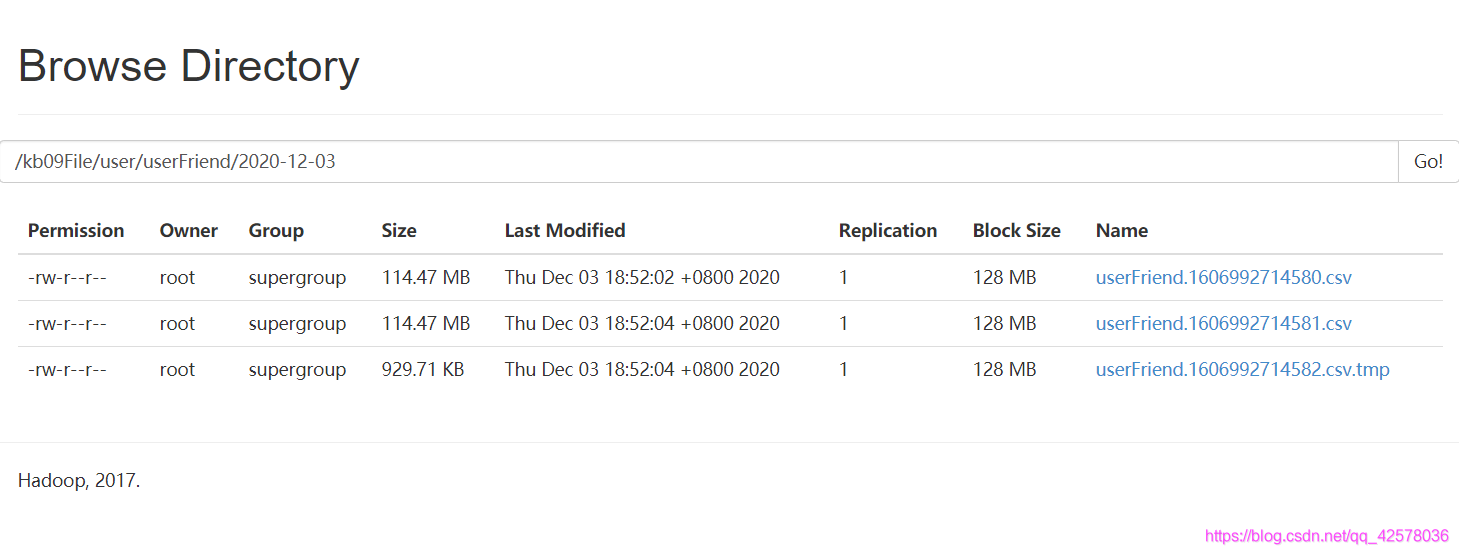1459x555 pixels.
Task: Click the Permission column header
Action: pyautogui.click(x=76, y=230)
